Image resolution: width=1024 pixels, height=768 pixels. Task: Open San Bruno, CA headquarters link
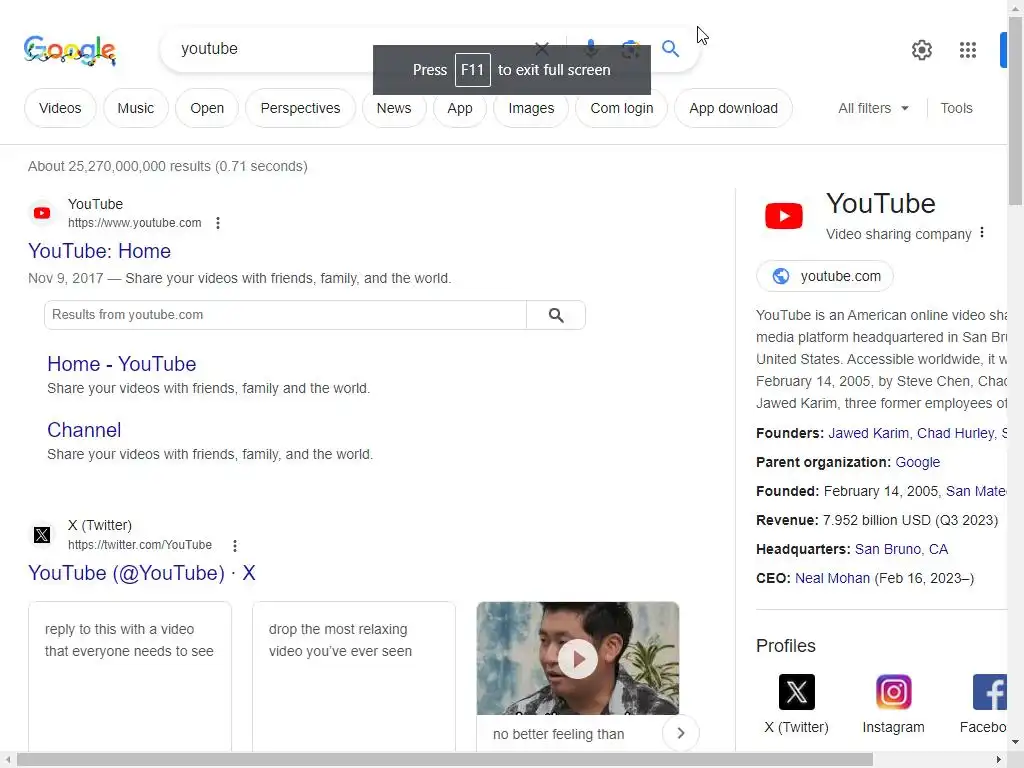coord(901,549)
